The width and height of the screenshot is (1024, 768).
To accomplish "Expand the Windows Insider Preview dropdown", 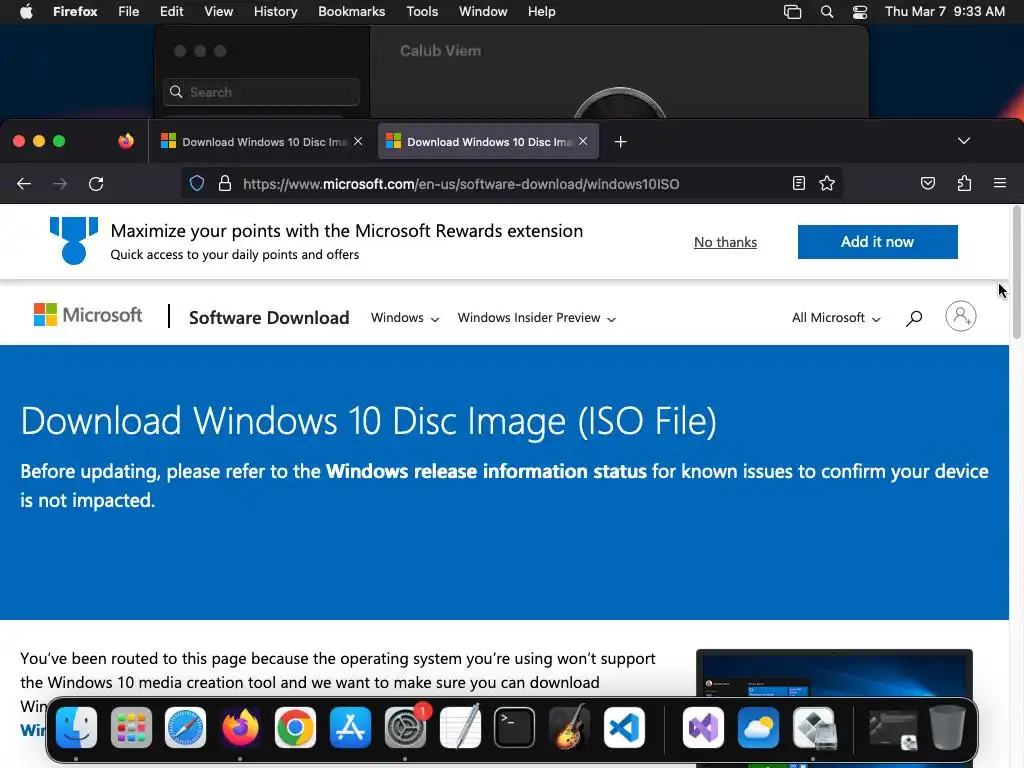I will 536,318.
